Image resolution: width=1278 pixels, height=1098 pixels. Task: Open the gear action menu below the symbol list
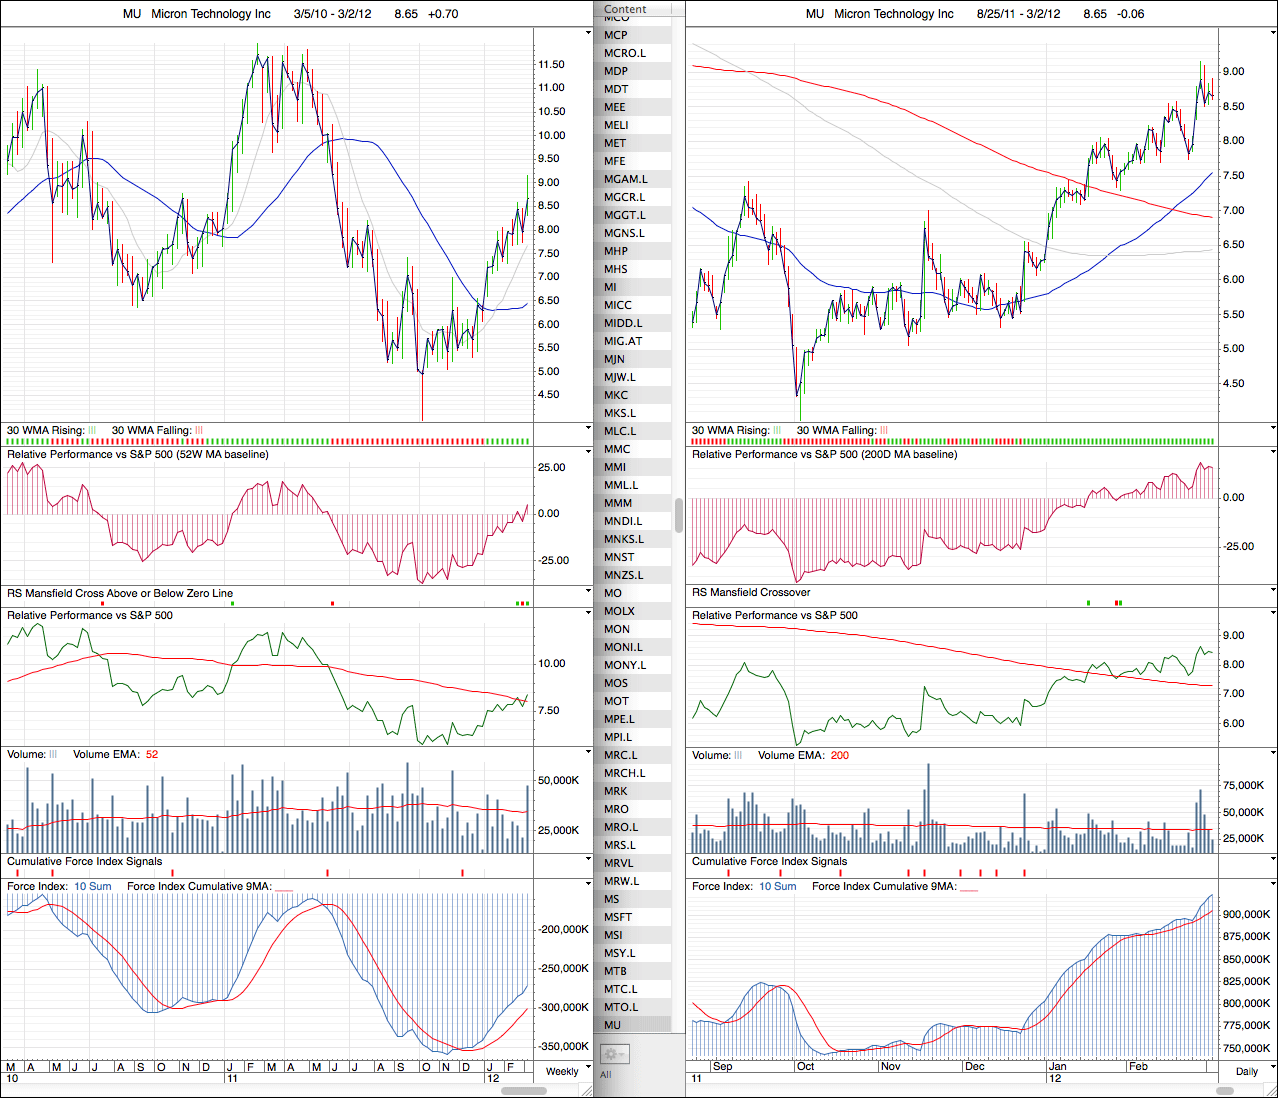[614, 1054]
